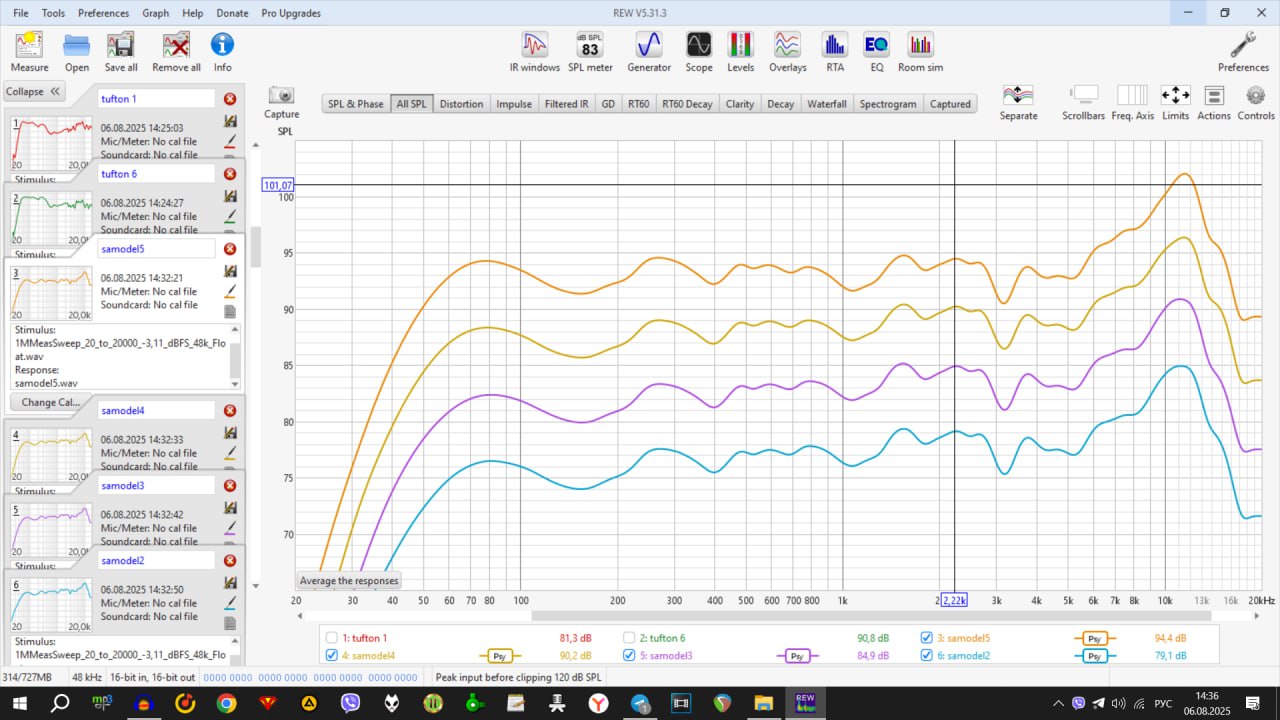1280x720 pixels.
Task: Switch to the Spectrogram tab
Action: pos(888,104)
